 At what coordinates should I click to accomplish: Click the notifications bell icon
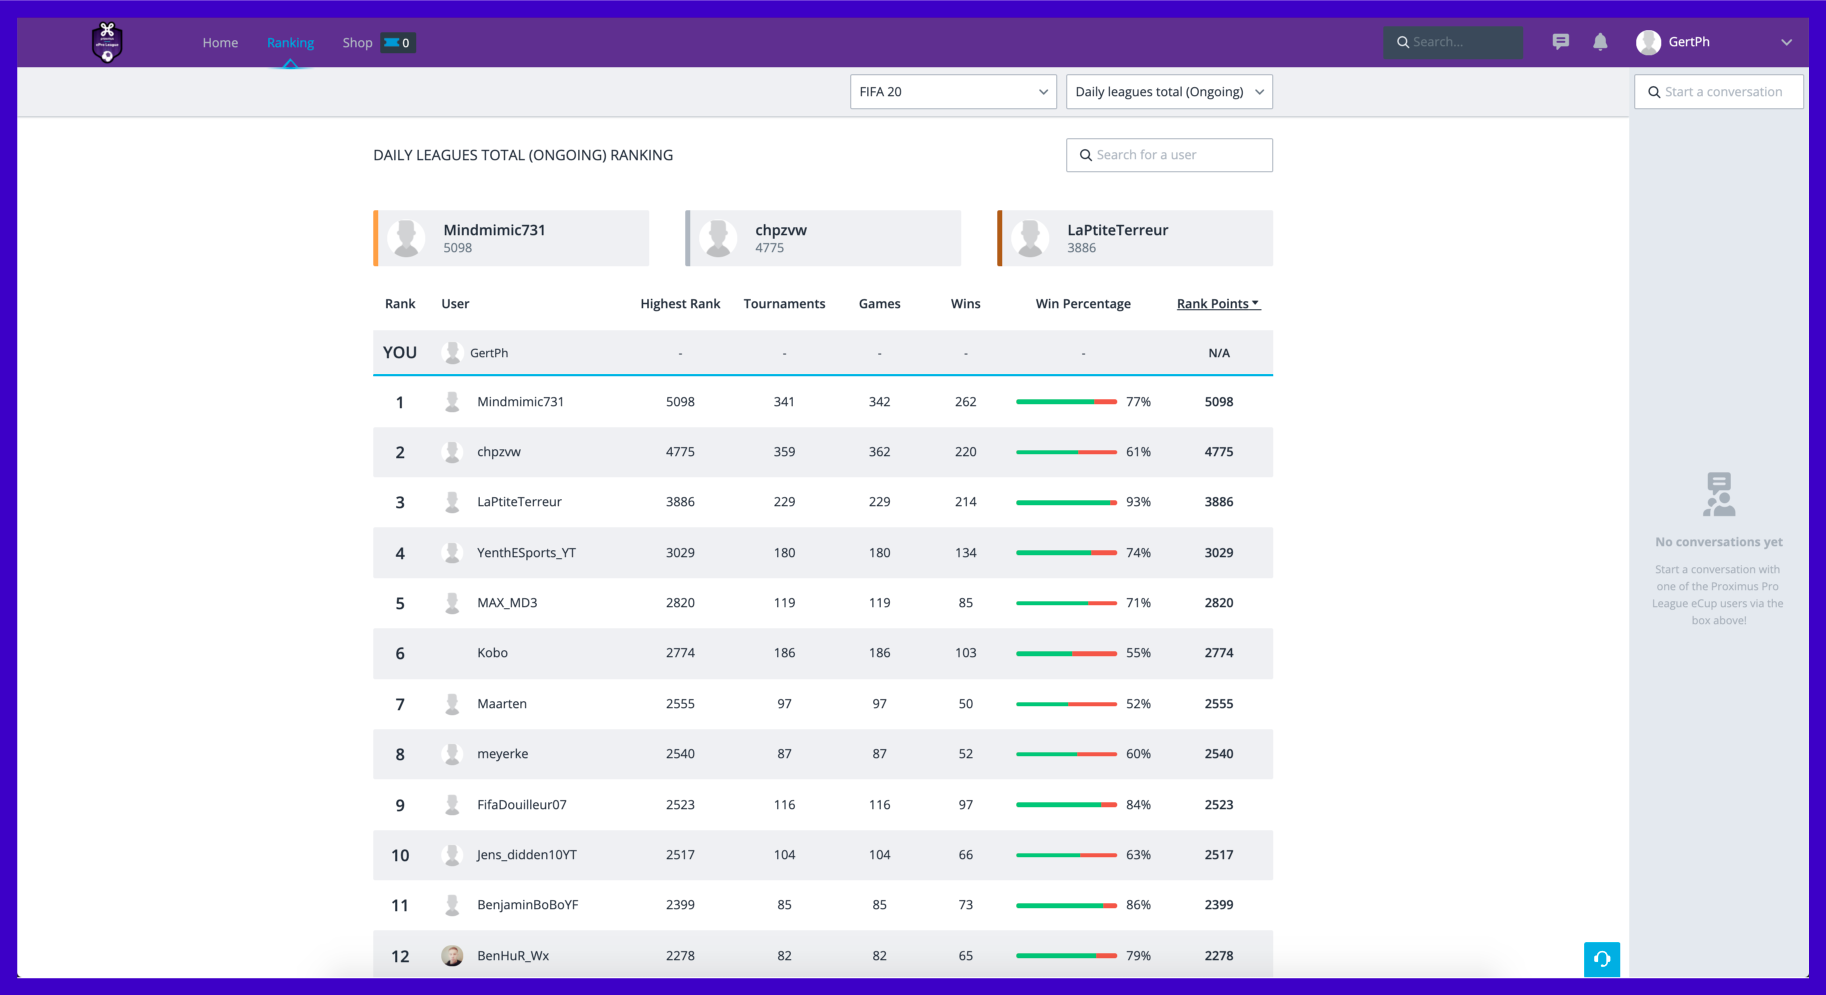pyautogui.click(x=1600, y=42)
